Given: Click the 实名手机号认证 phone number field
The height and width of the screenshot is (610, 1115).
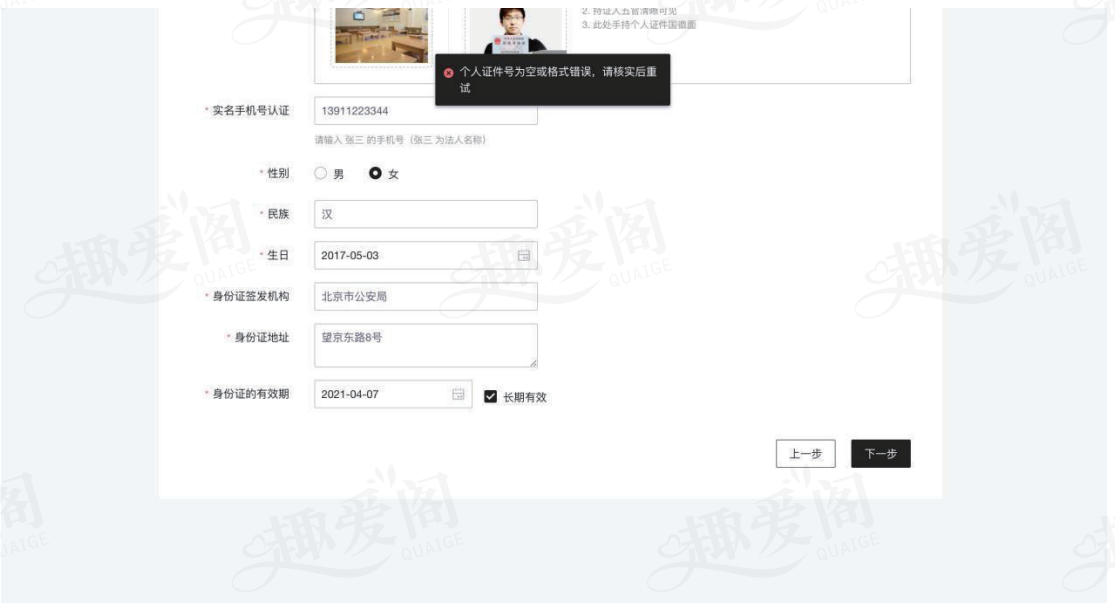Looking at the screenshot, I should [425, 113].
